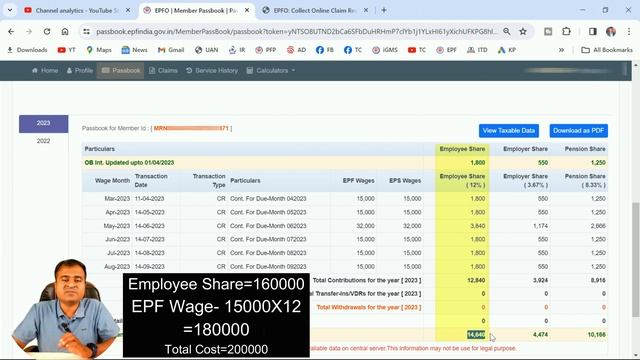Select Passbook in EPFO navbar
The width and height of the screenshot is (640, 360).
[x=120, y=71]
